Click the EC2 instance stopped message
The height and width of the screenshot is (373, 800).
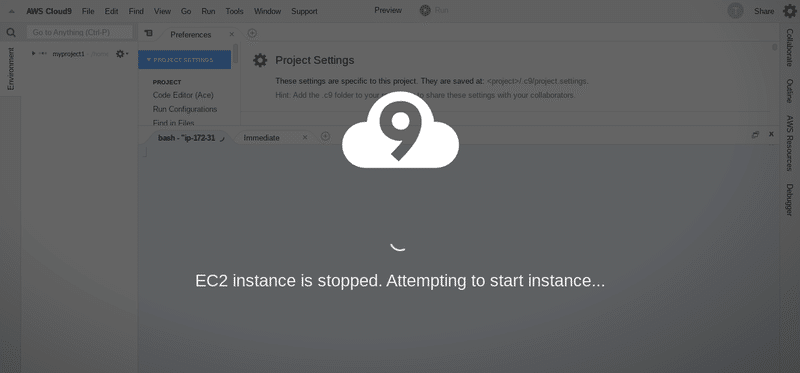click(400, 281)
